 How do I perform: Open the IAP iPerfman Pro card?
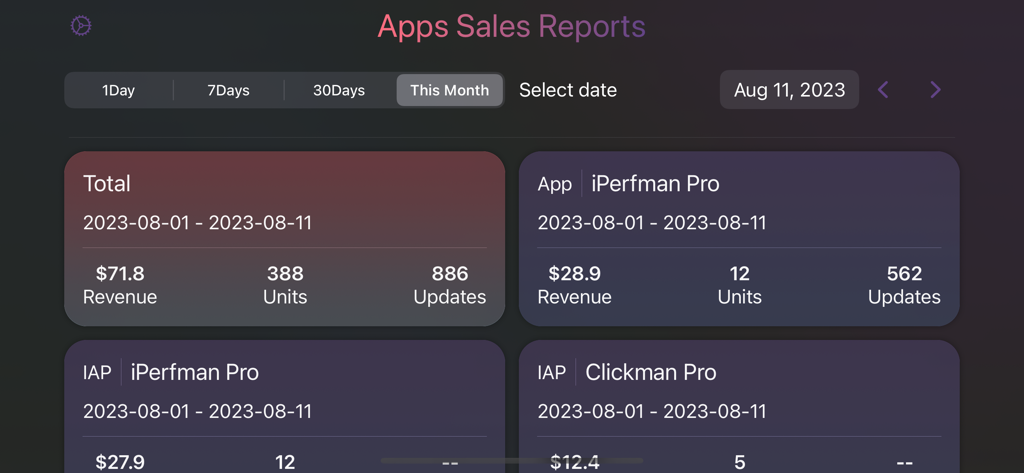pos(284,390)
